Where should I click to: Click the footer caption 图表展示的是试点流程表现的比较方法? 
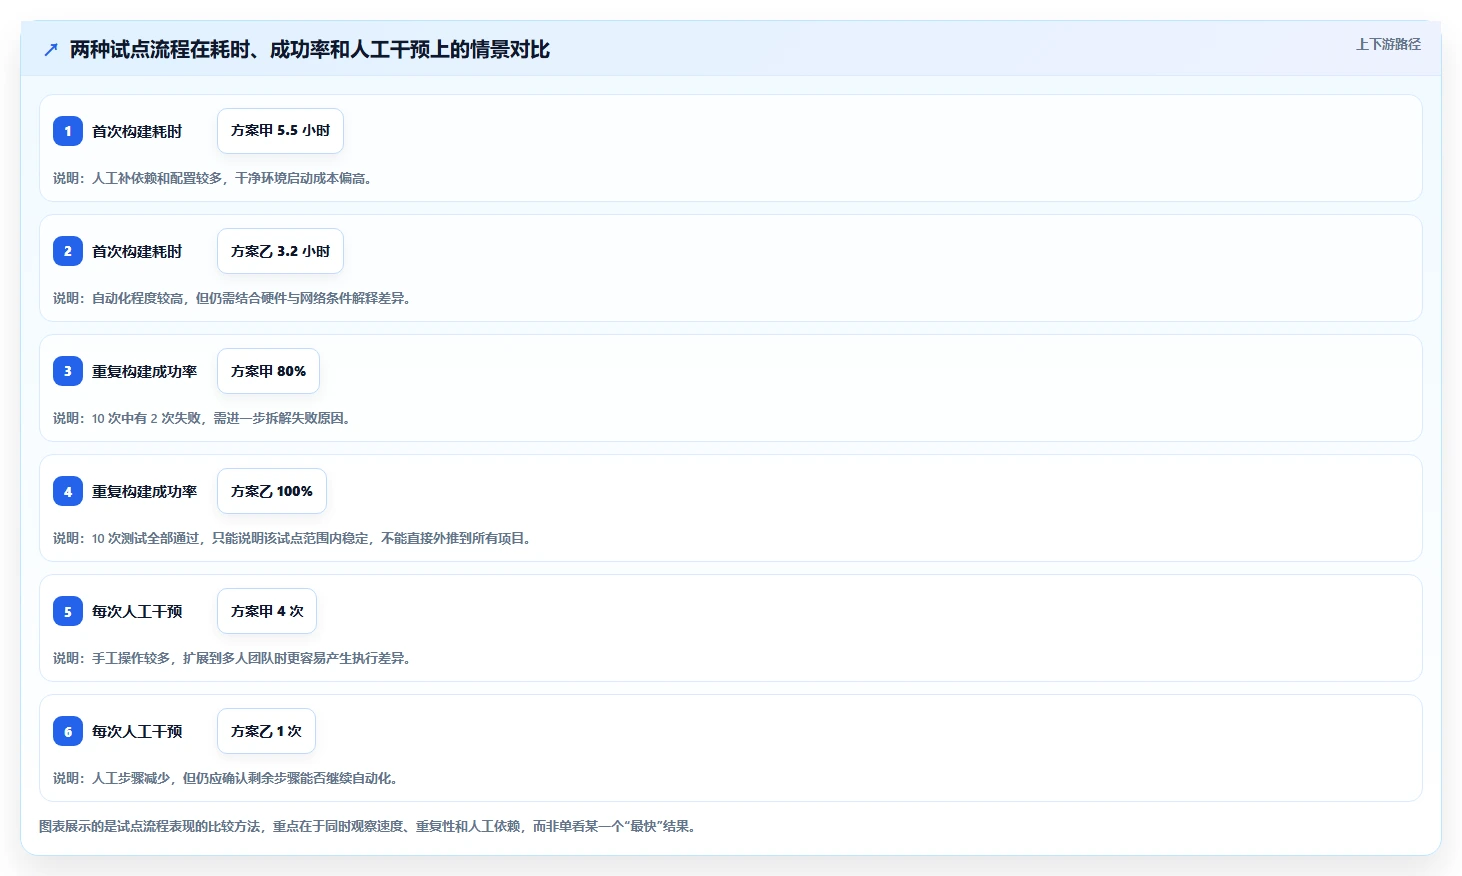(367, 826)
